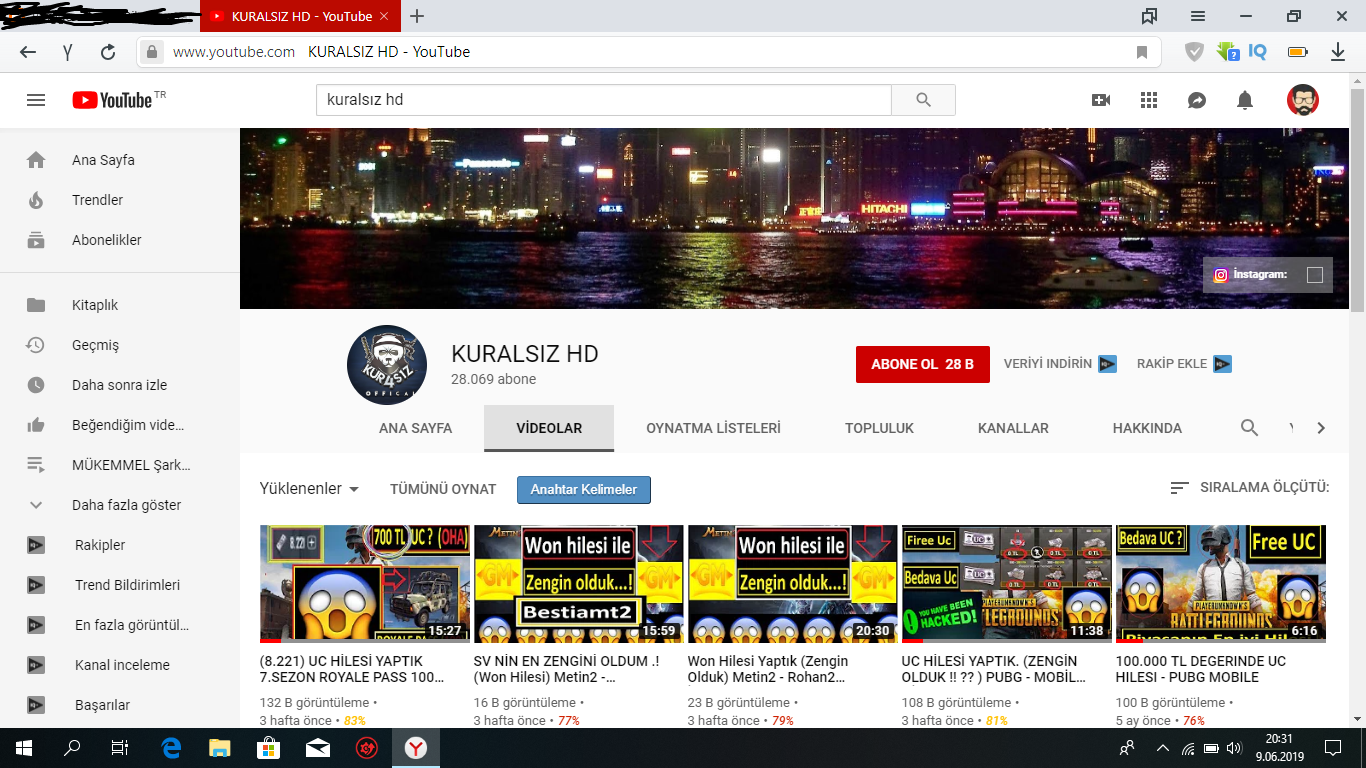Click the YouTube search input field
This screenshot has width=1366, height=768.
603,100
